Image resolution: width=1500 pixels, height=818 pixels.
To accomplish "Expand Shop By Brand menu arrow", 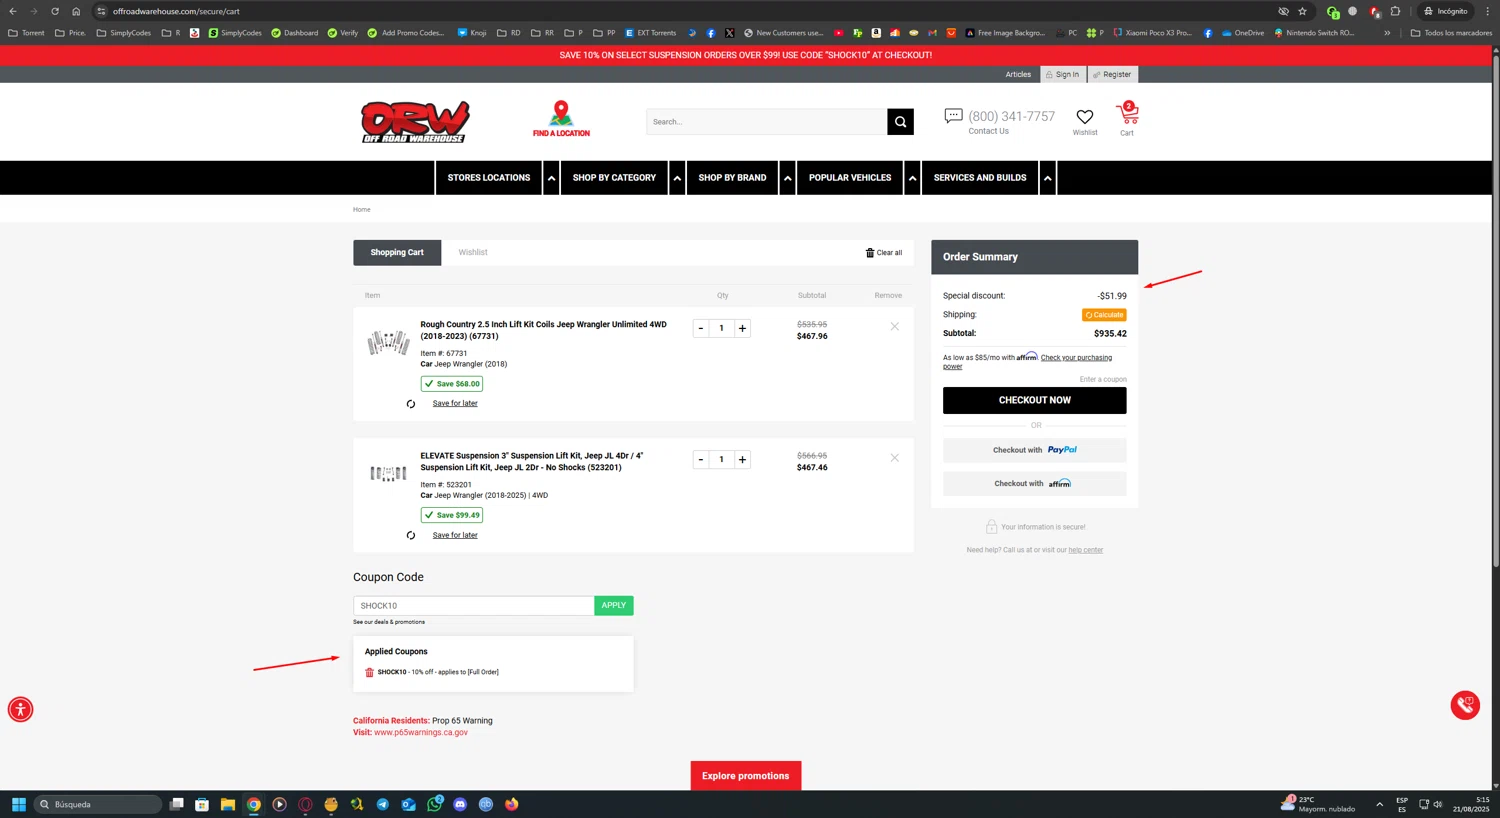I will click(787, 178).
